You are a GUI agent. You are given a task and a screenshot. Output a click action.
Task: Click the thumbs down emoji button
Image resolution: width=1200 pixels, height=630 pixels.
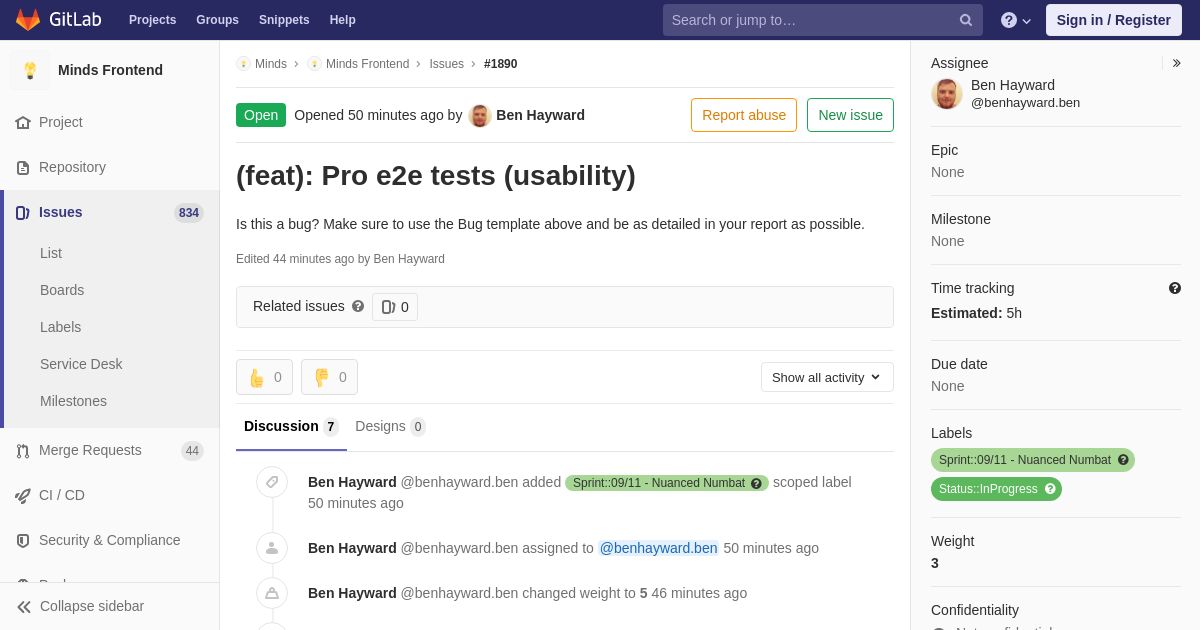[329, 377]
